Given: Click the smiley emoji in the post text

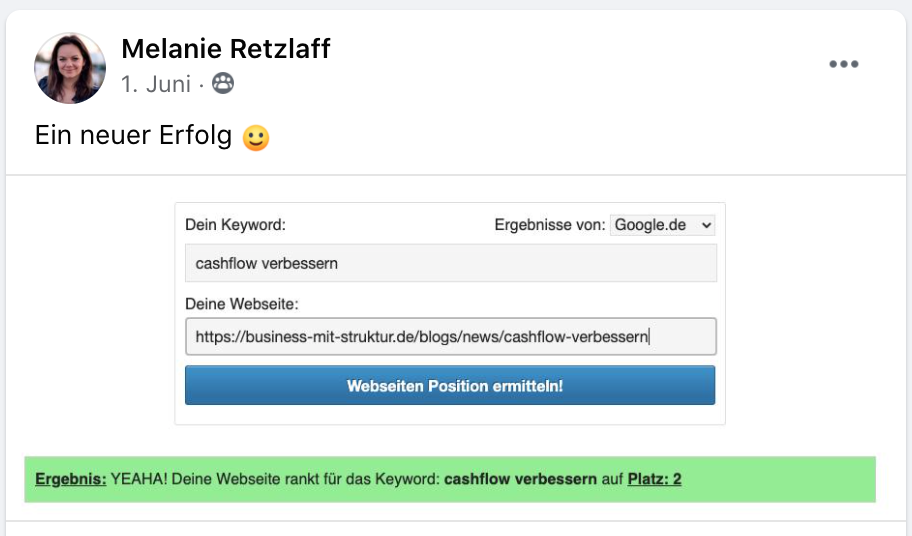Looking at the screenshot, I should pos(257,137).
